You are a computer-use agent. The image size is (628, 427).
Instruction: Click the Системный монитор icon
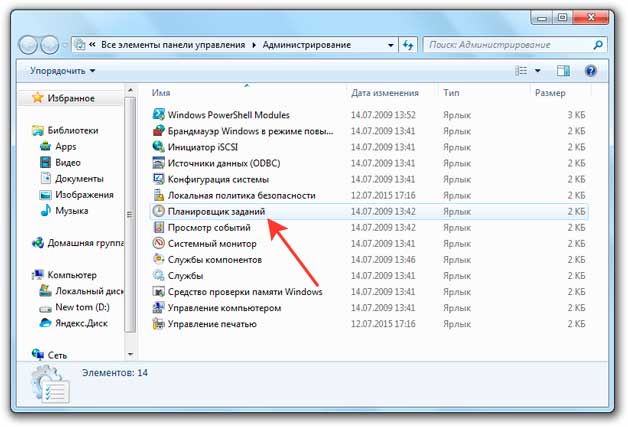coord(159,243)
